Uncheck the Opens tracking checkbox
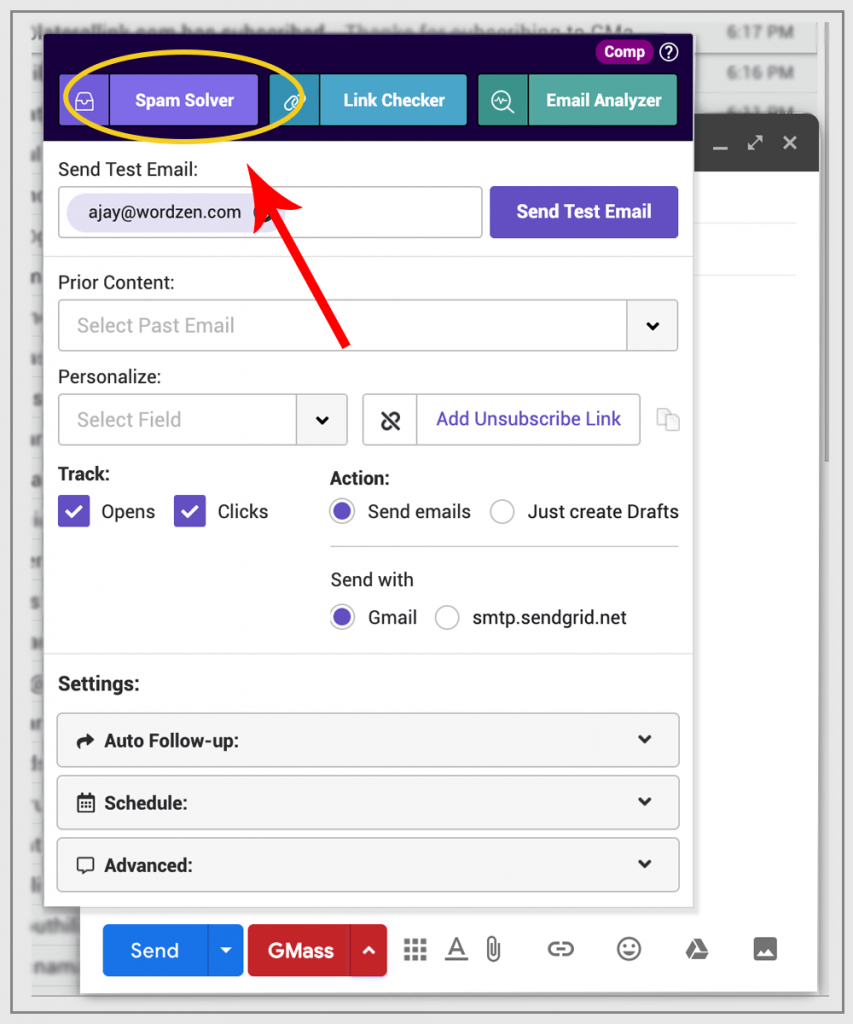The height and width of the screenshot is (1024, 853). [x=73, y=511]
